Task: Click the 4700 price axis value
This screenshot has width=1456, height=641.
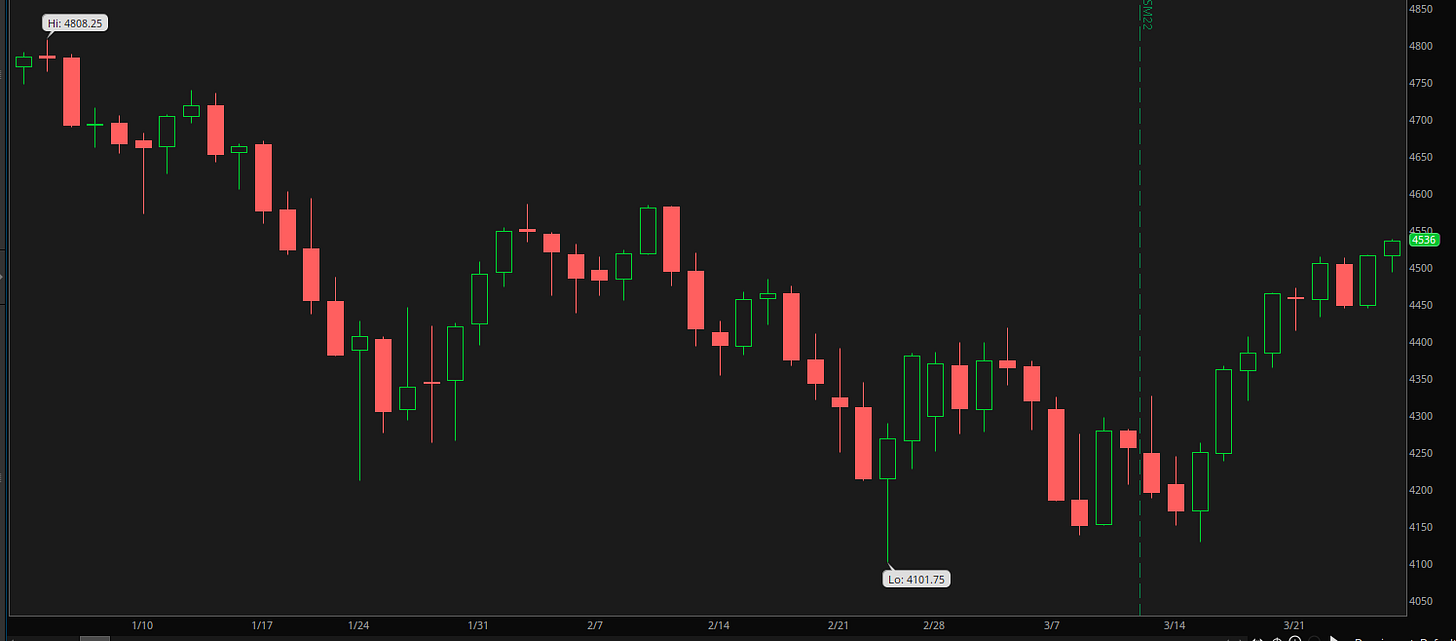Action: pos(1422,120)
